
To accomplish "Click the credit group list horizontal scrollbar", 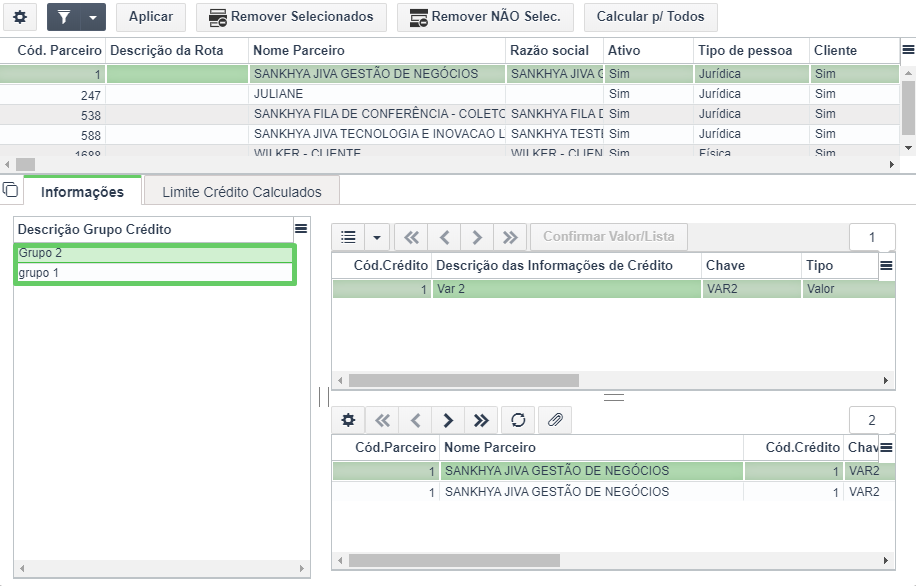I will pyautogui.click(x=162, y=568).
